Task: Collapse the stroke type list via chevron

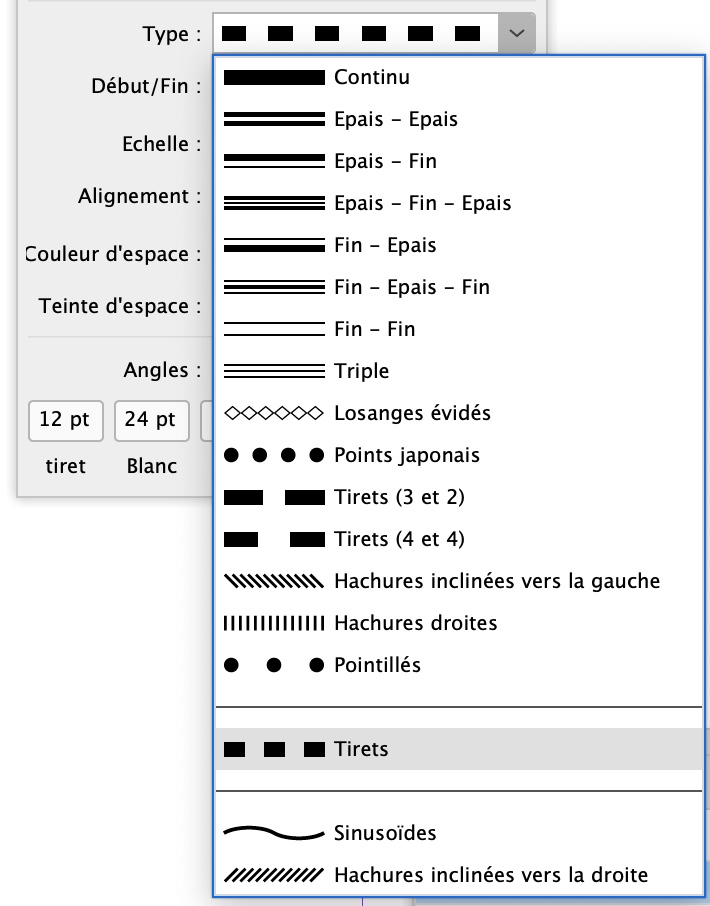Action: (x=516, y=33)
